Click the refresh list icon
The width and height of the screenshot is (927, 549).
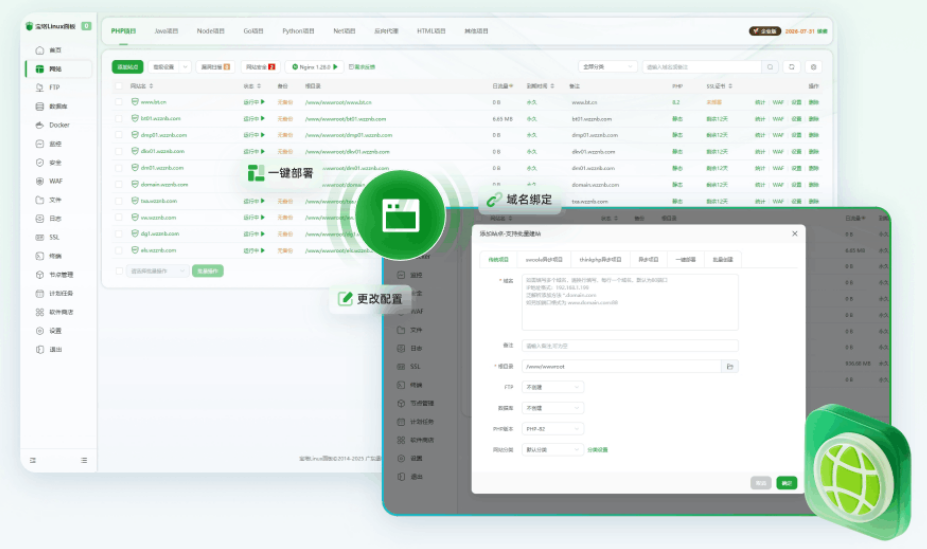coord(792,67)
